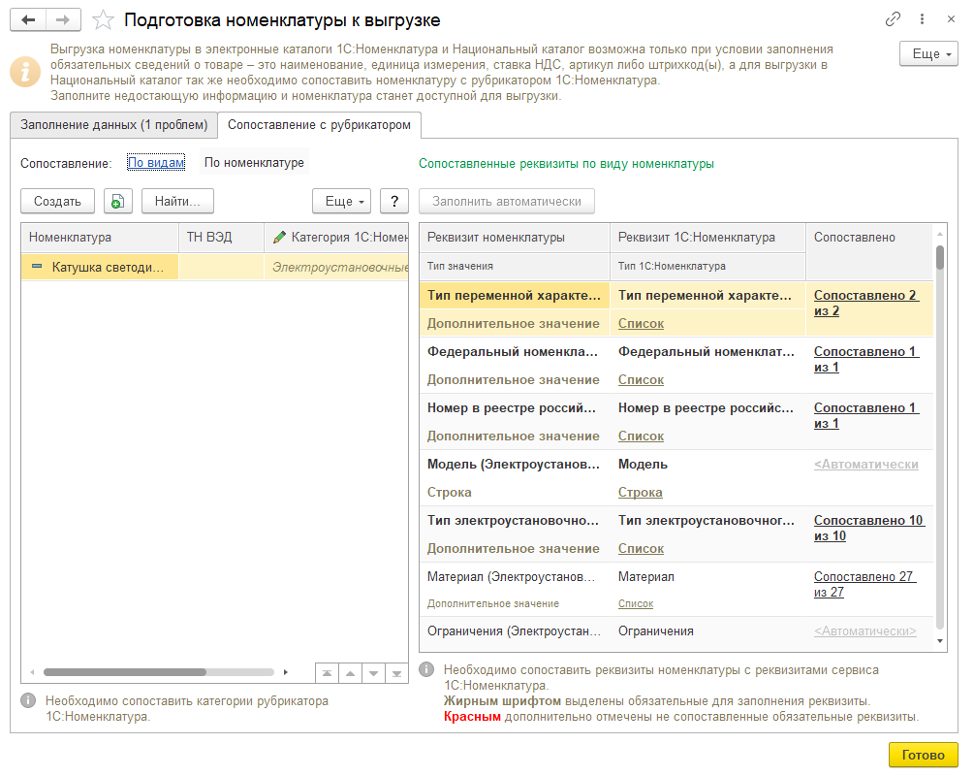
Task: Select the Катушка светоди... row
Action: point(215,267)
